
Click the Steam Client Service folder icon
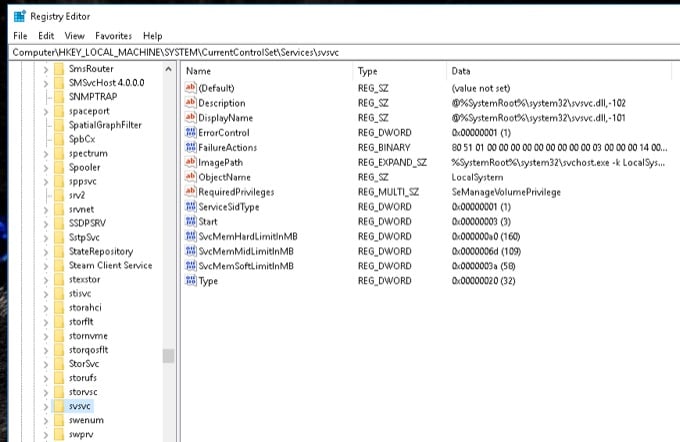pyautogui.click(x=59, y=265)
